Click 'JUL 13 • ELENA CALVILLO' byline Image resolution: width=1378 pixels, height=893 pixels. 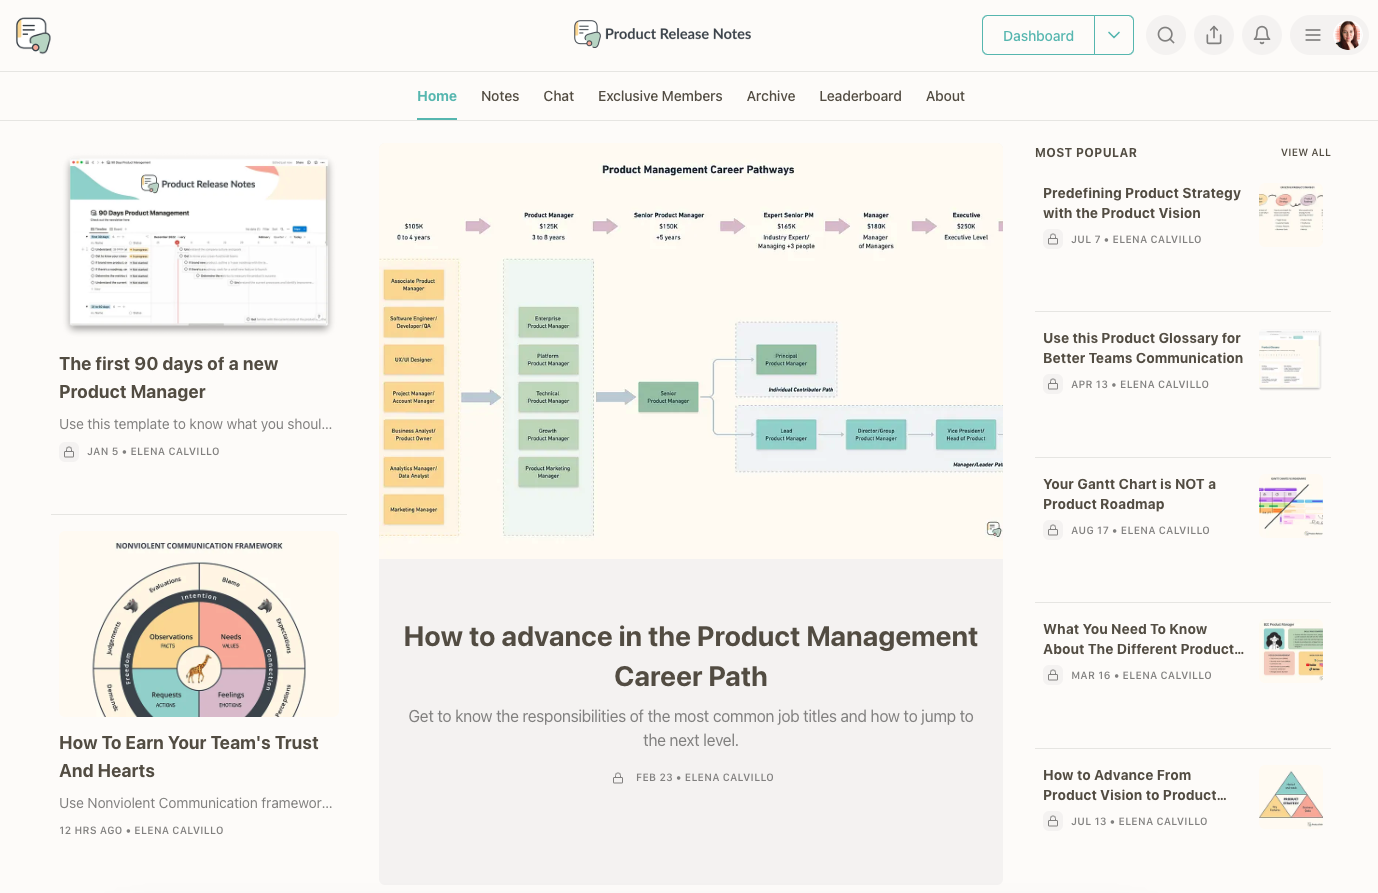tap(1139, 822)
